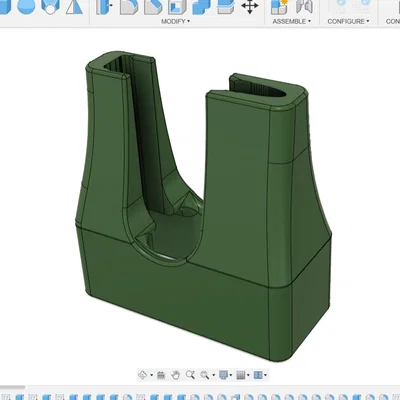Select the Offset Face layered icon
Screen dimensions: 400x400
225,7
